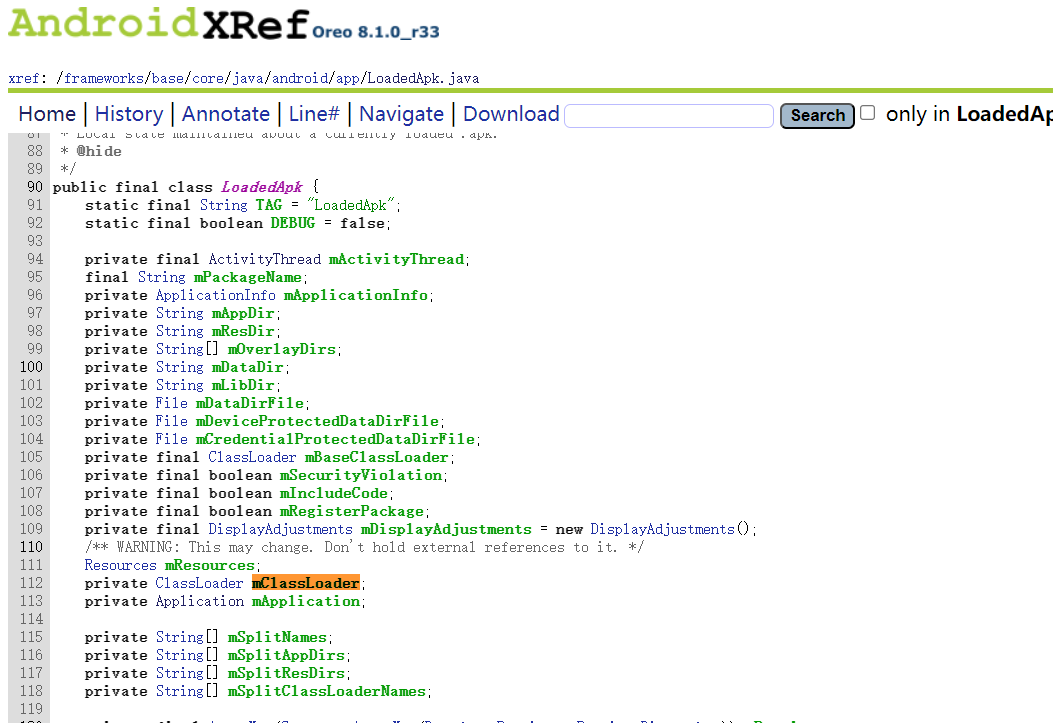
Task: Select the mResources field reference
Action: coord(211,565)
